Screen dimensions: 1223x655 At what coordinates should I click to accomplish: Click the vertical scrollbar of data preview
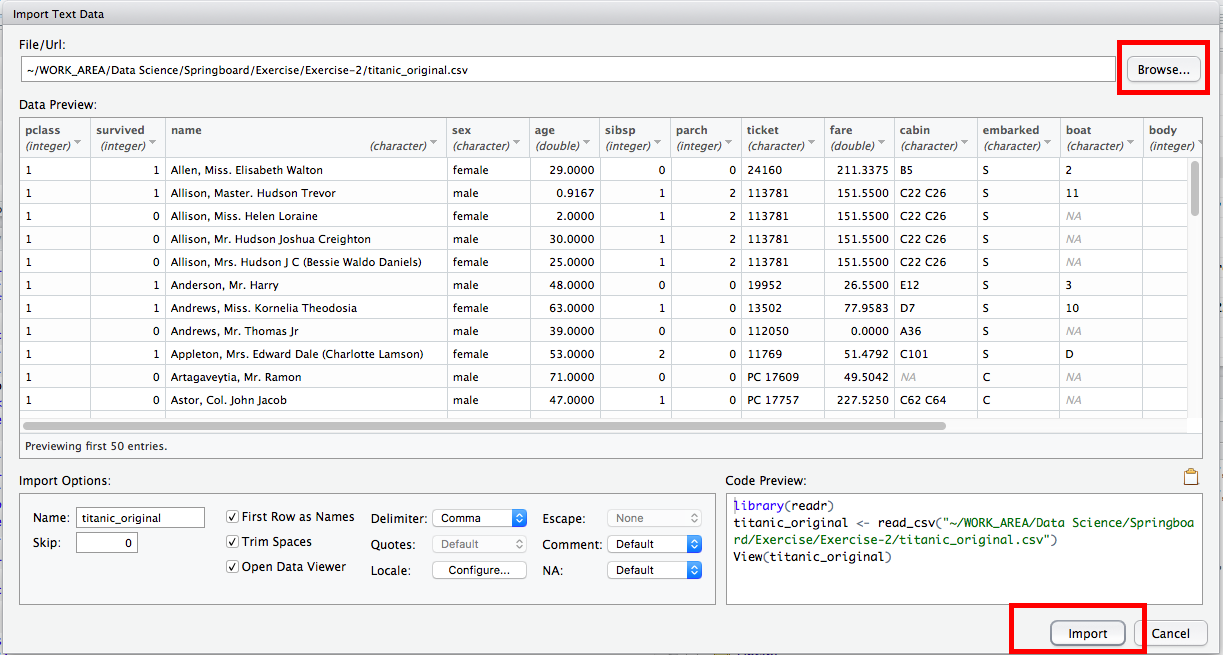(x=1195, y=187)
